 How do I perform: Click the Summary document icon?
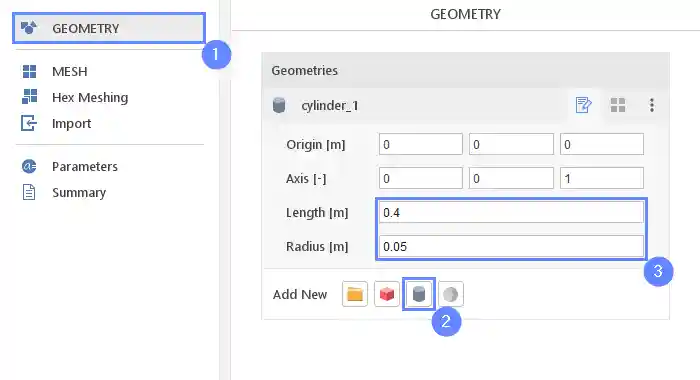tap(29, 192)
